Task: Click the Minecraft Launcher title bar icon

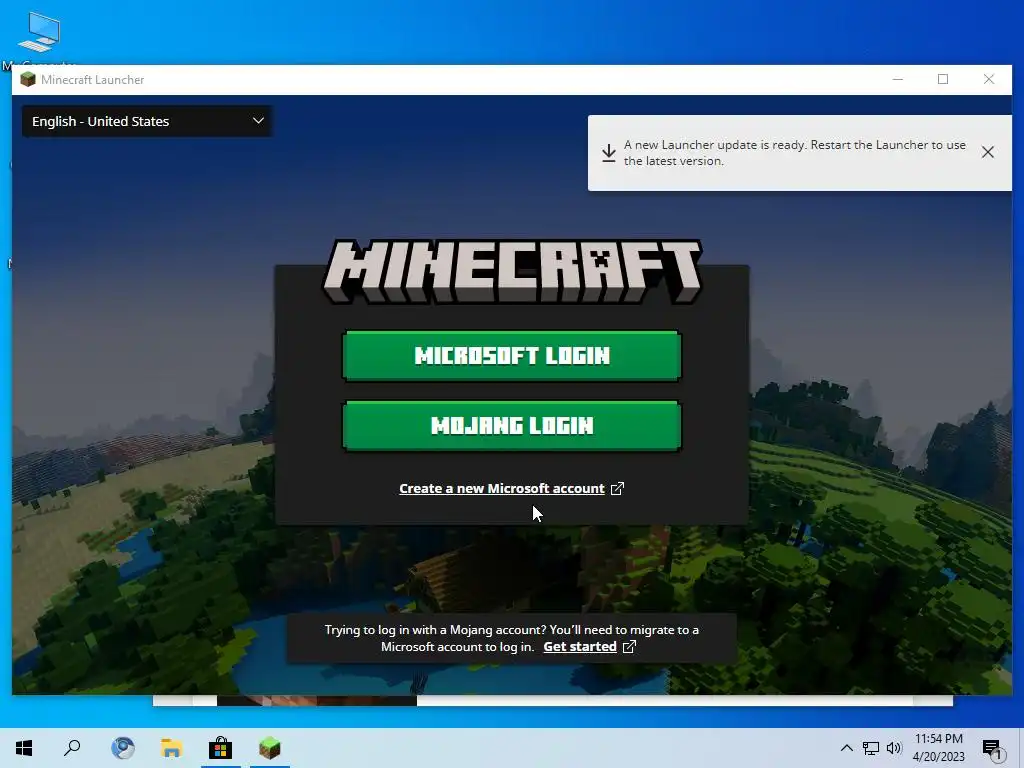Action: point(27,80)
